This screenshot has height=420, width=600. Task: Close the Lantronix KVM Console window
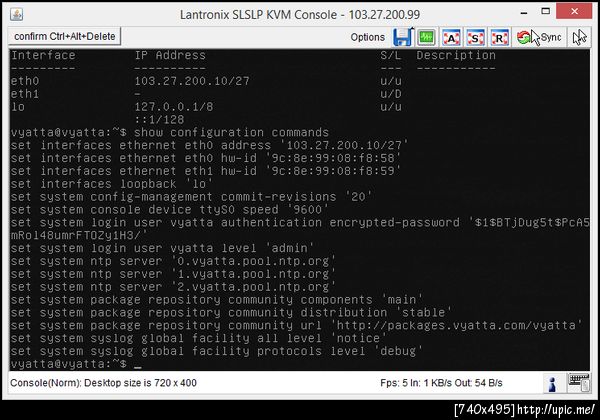pyautogui.click(x=574, y=11)
